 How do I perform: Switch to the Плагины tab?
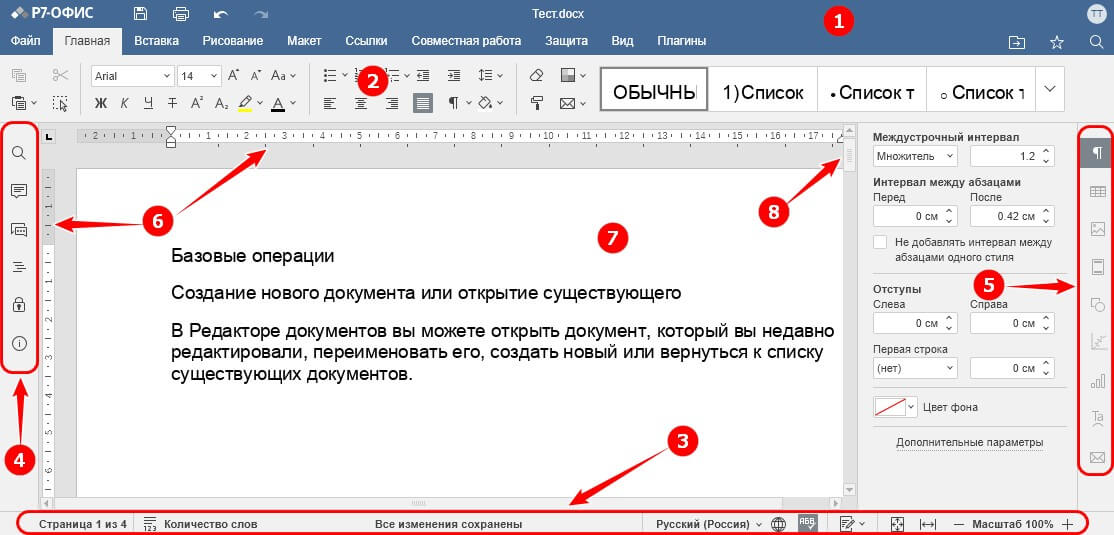(x=681, y=41)
